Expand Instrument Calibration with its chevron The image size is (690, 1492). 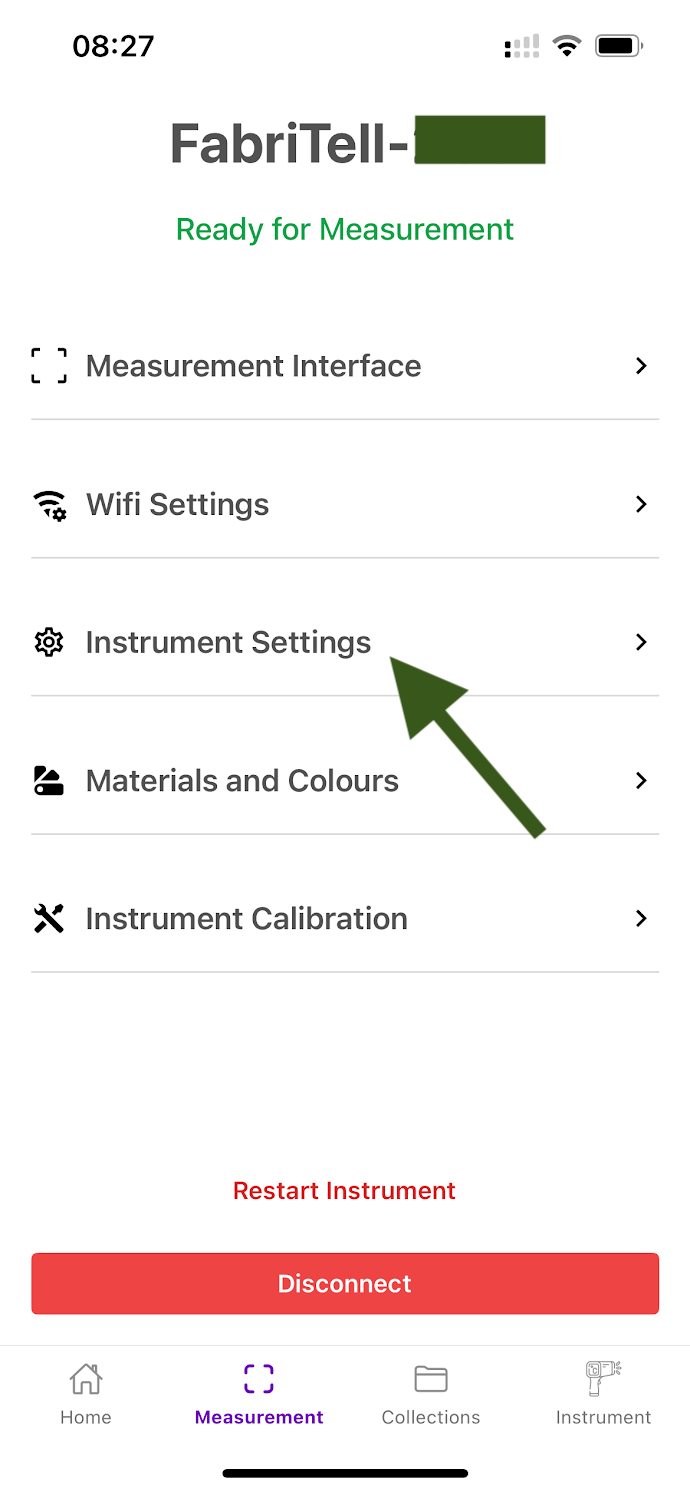(642, 918)
